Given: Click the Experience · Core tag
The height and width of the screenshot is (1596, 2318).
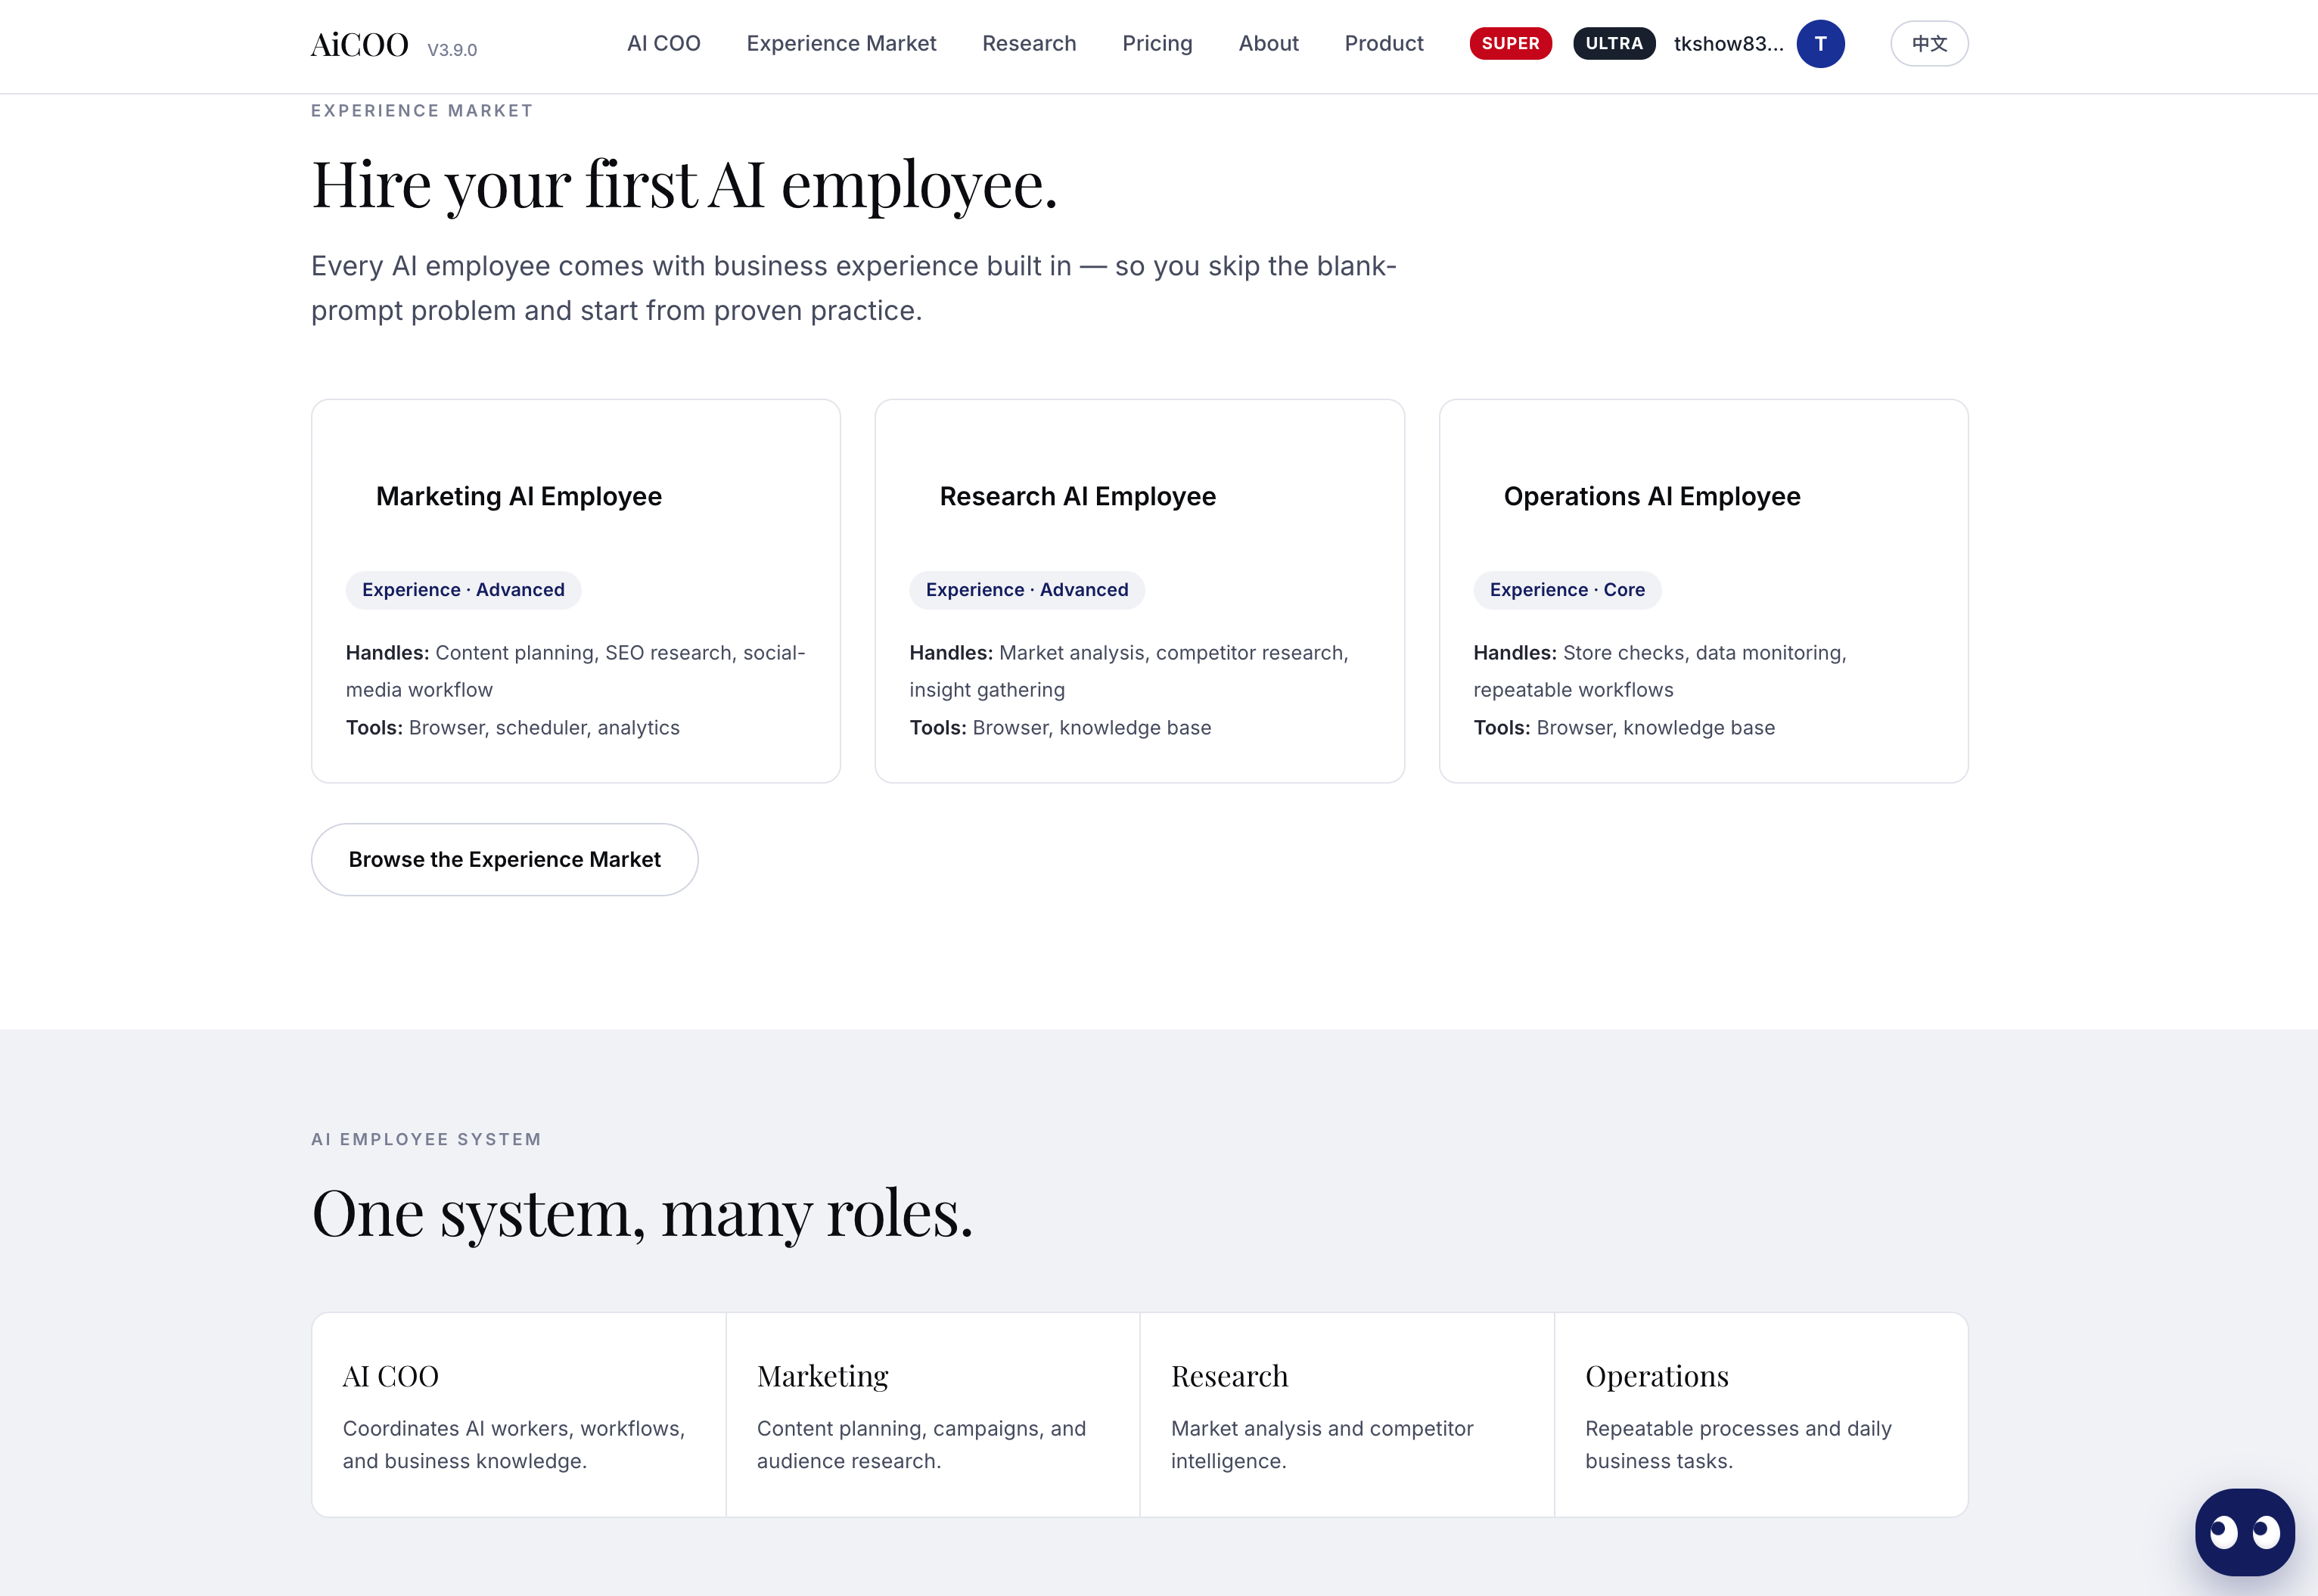Looking at the screenshot, I should (1567, 590).
